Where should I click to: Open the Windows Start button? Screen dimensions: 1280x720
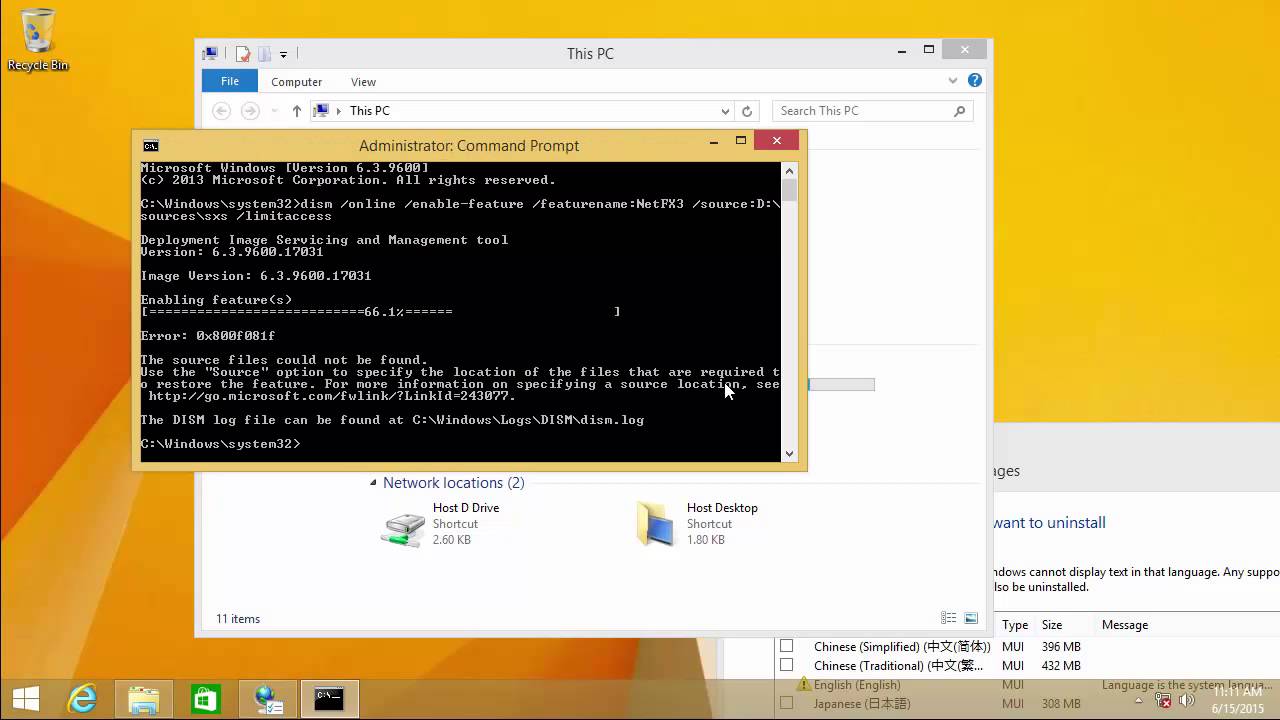click(26, 699)
